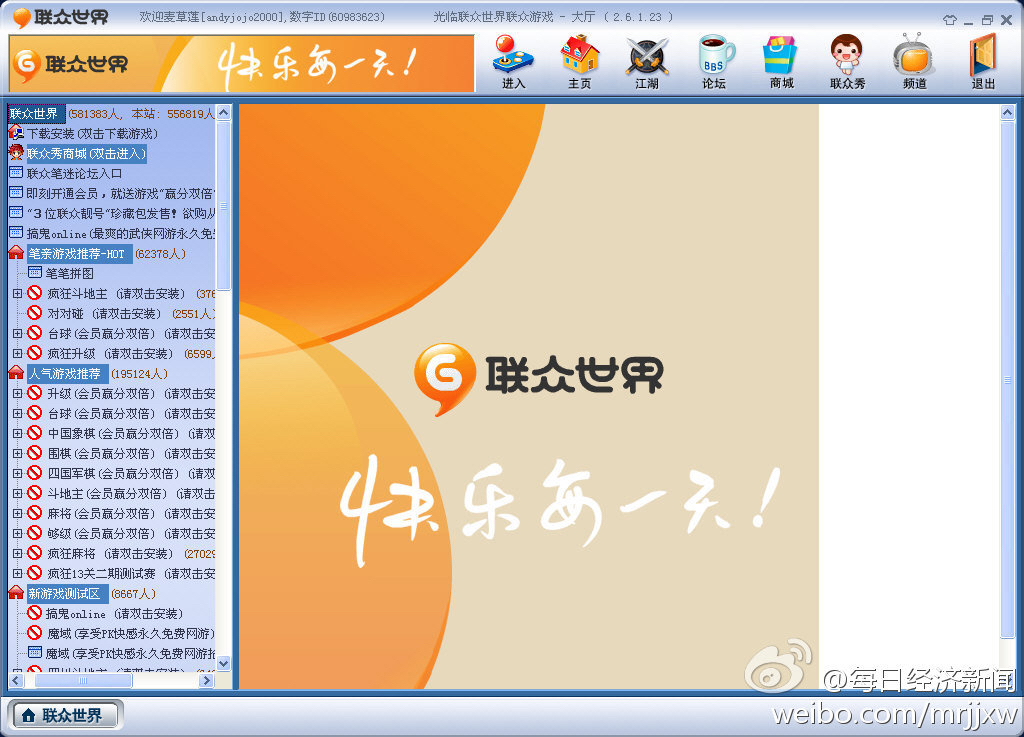Screen dimensions: 1024x737
Task: Click the game list's scroll-up arrow
Action: pos(223,113)
